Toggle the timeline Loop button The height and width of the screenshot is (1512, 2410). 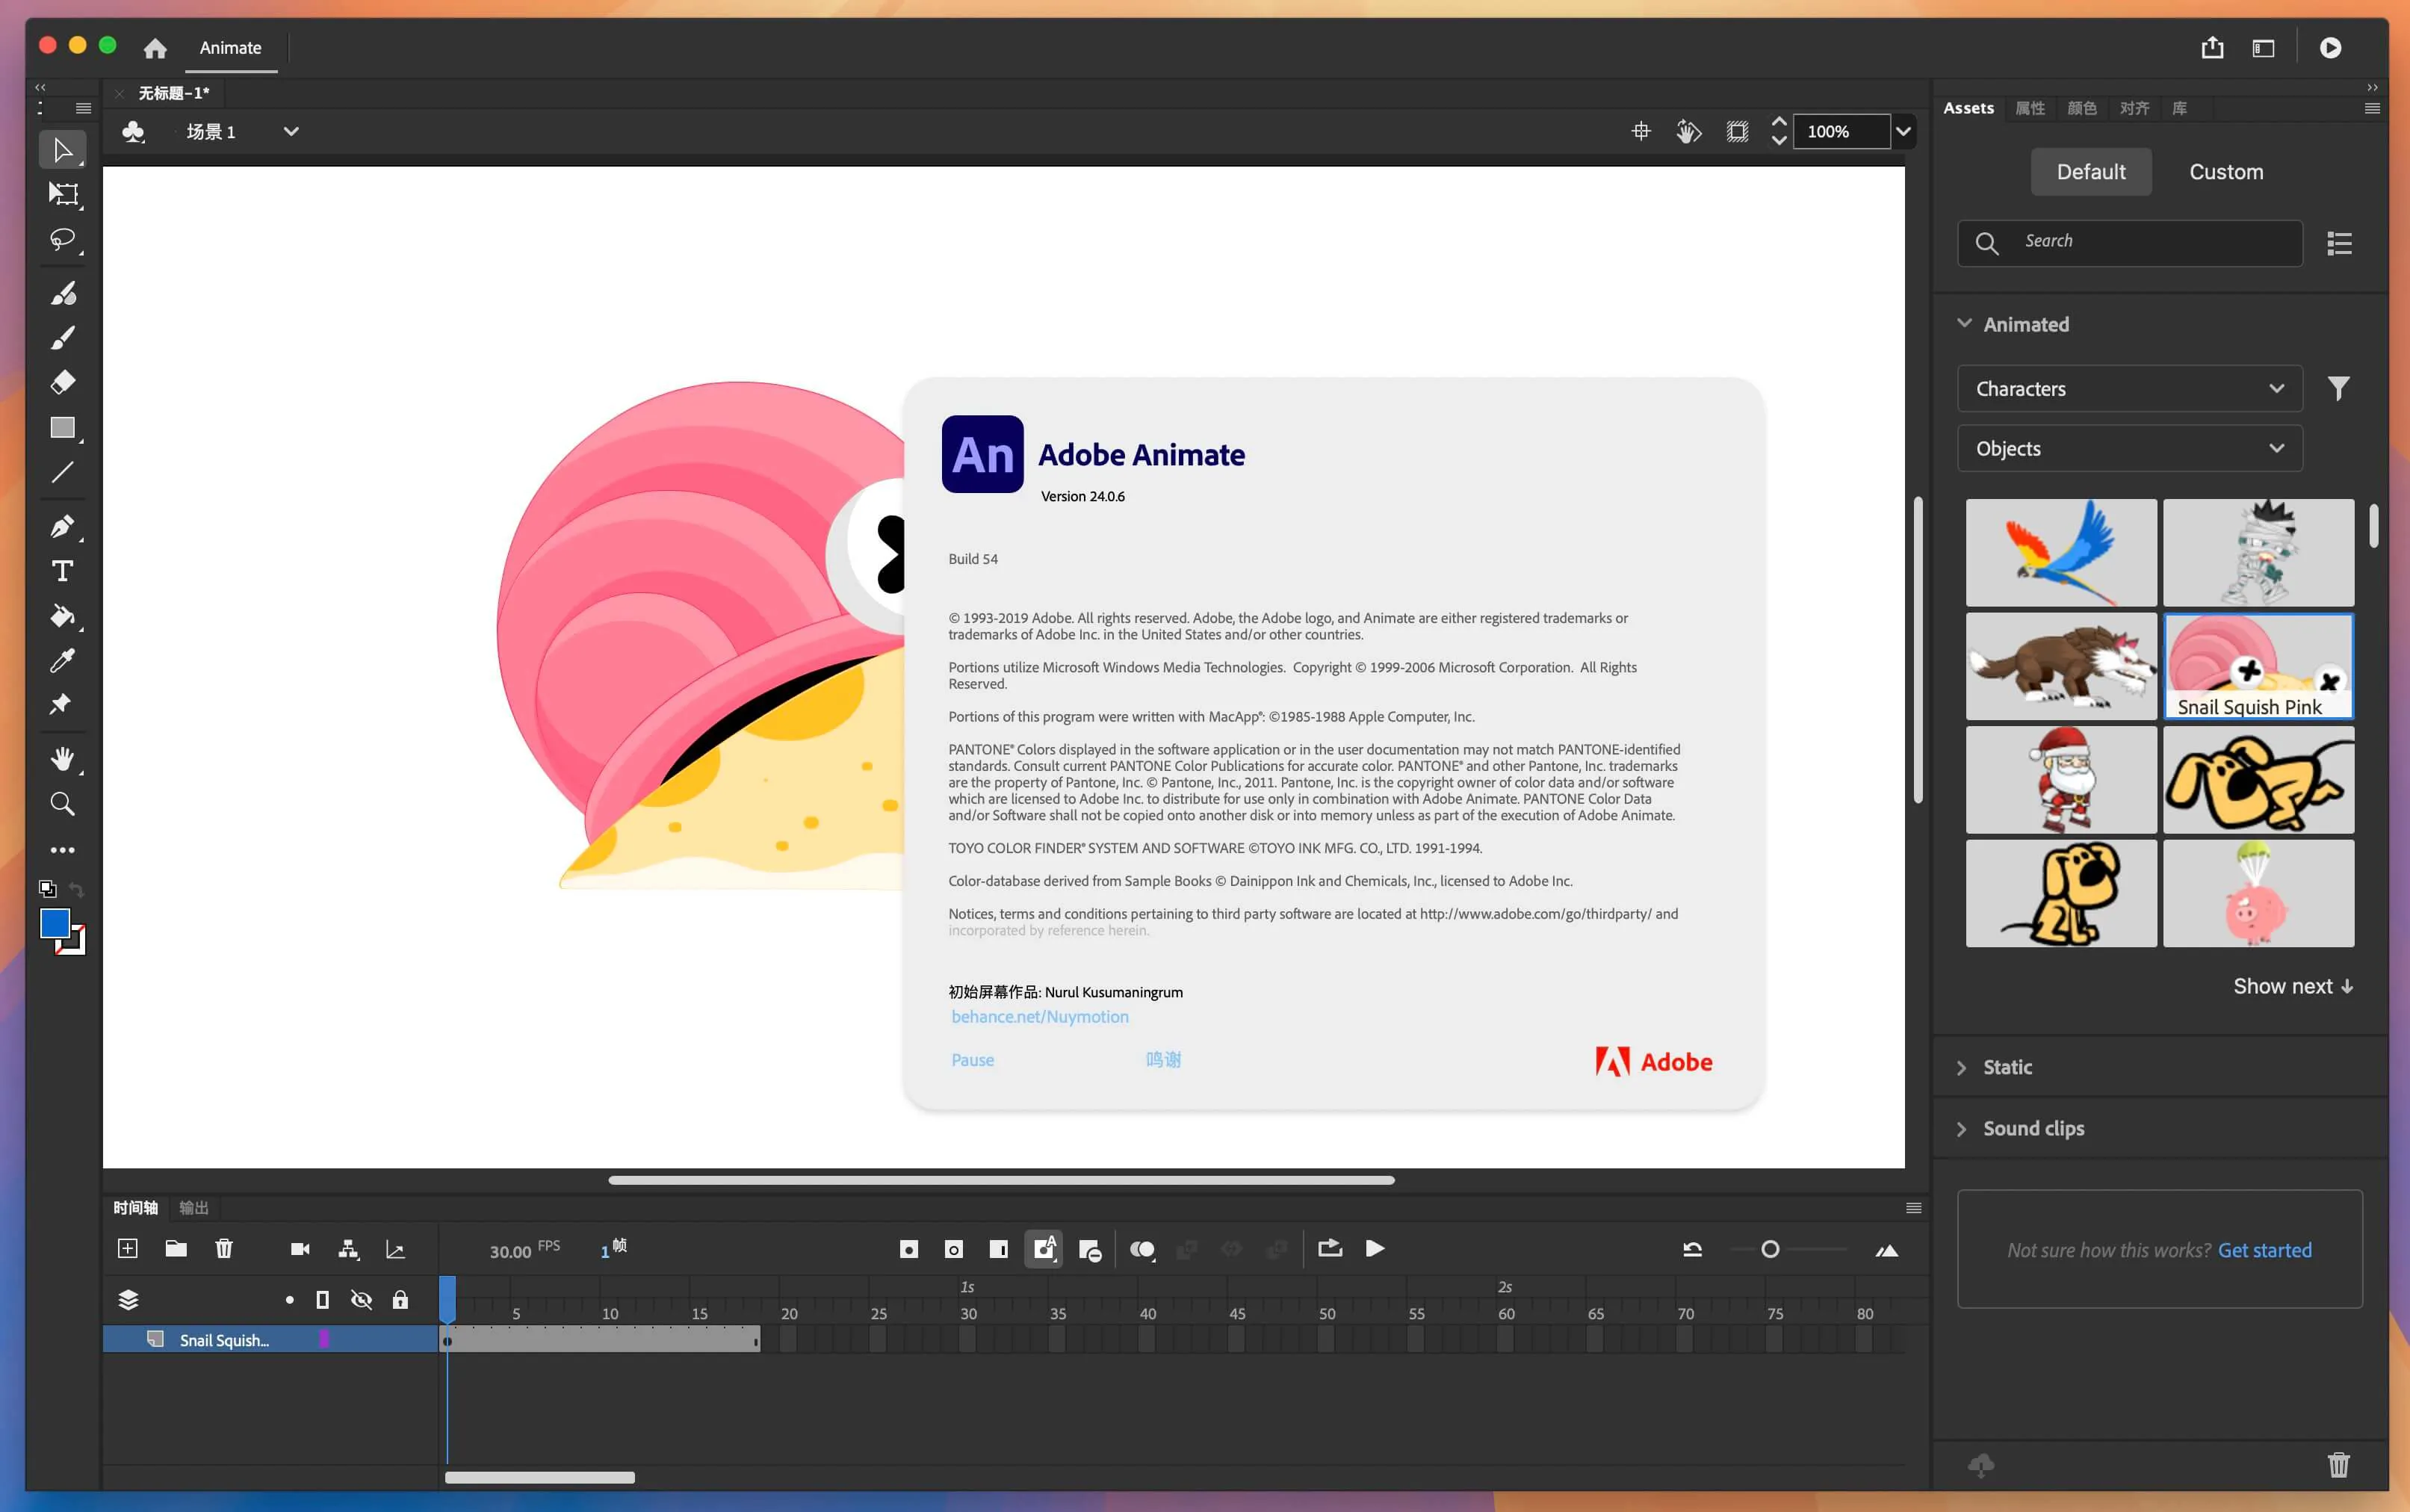pos(1329,1248)
